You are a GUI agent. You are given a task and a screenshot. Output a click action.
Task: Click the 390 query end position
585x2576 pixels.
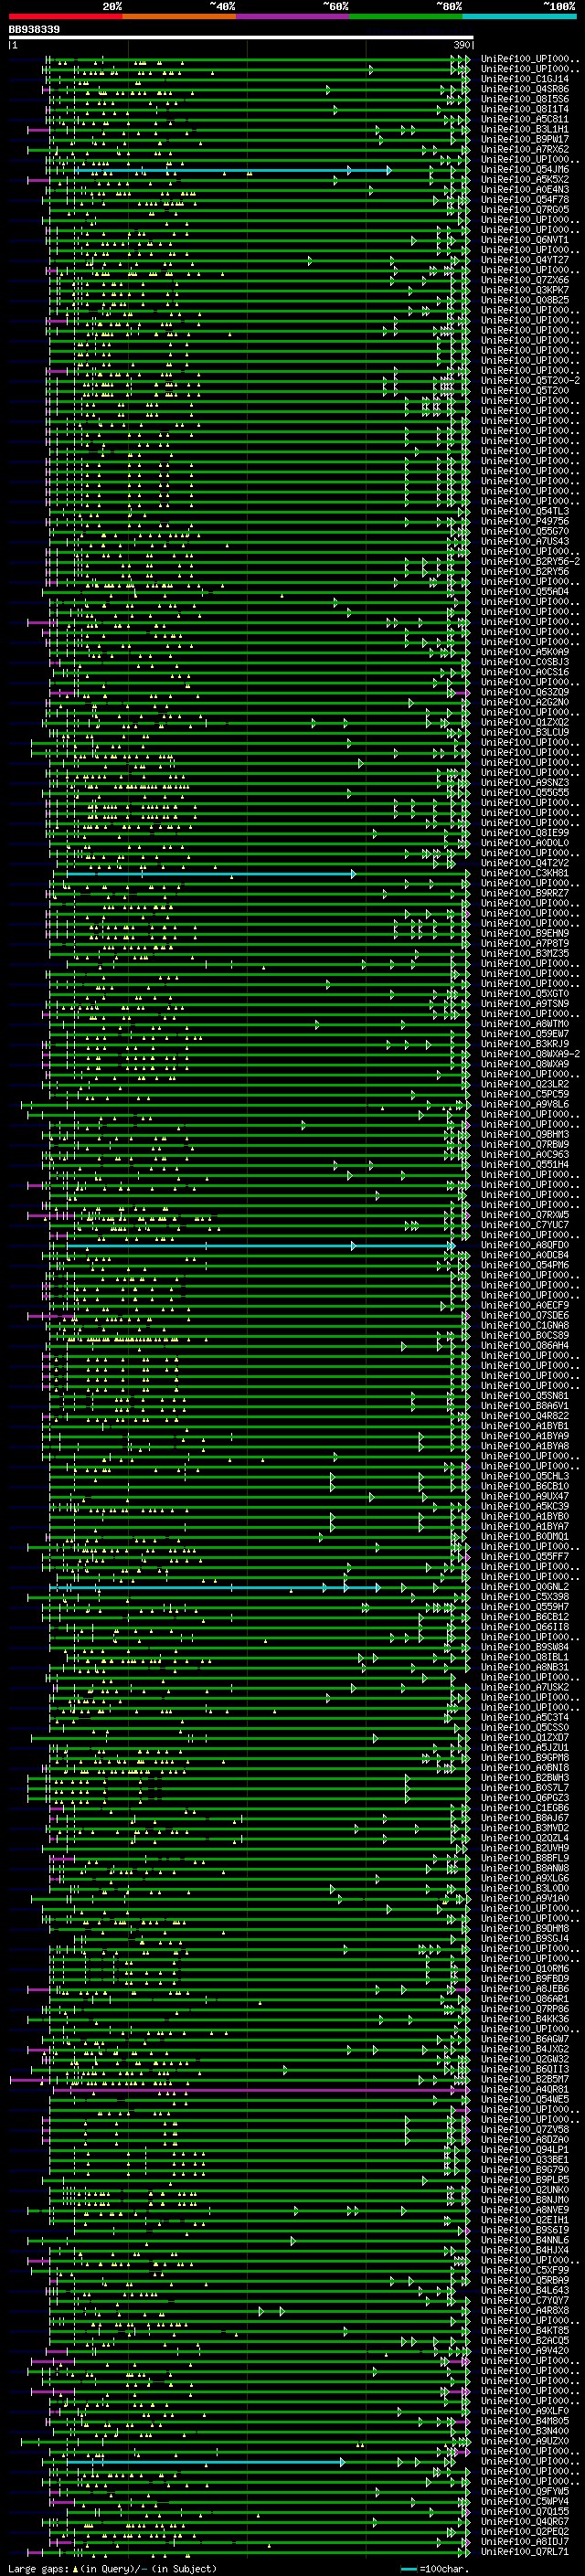pos(461,45)
